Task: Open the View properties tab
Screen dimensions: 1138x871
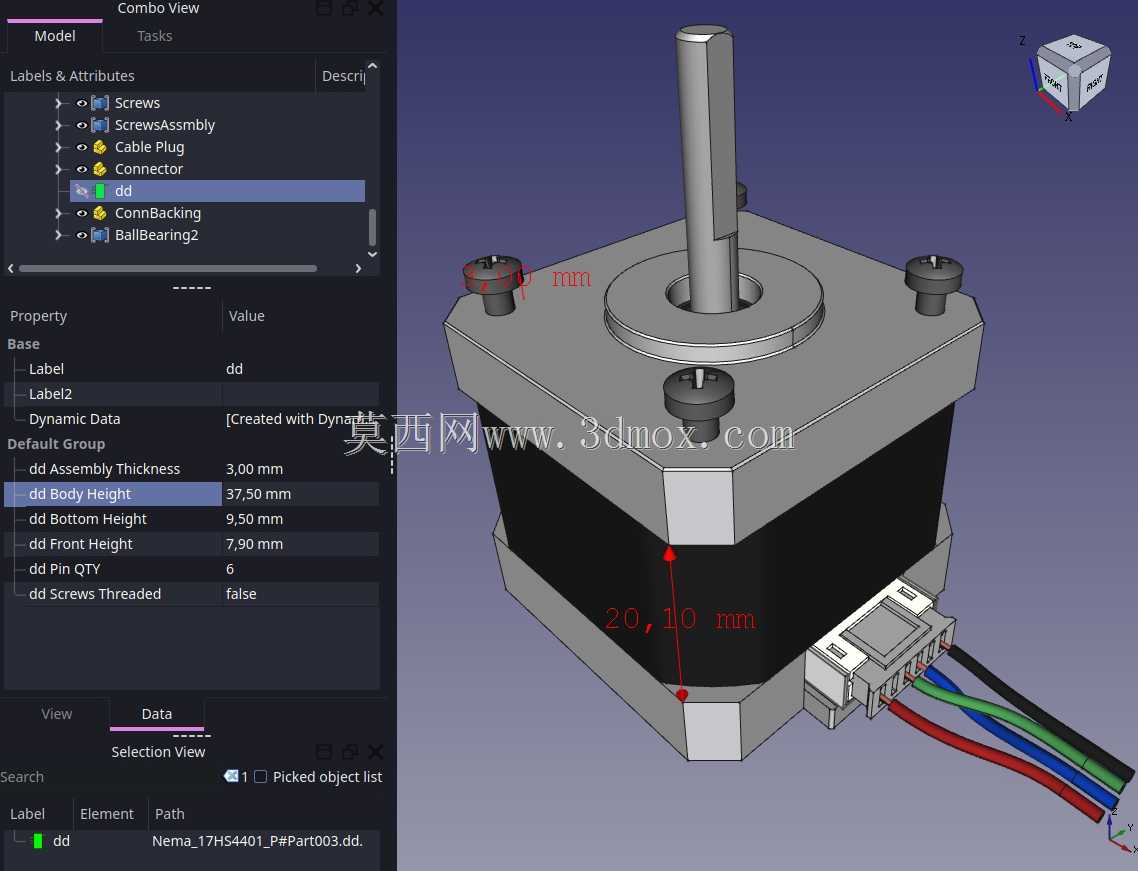Action: click(57, 713)
